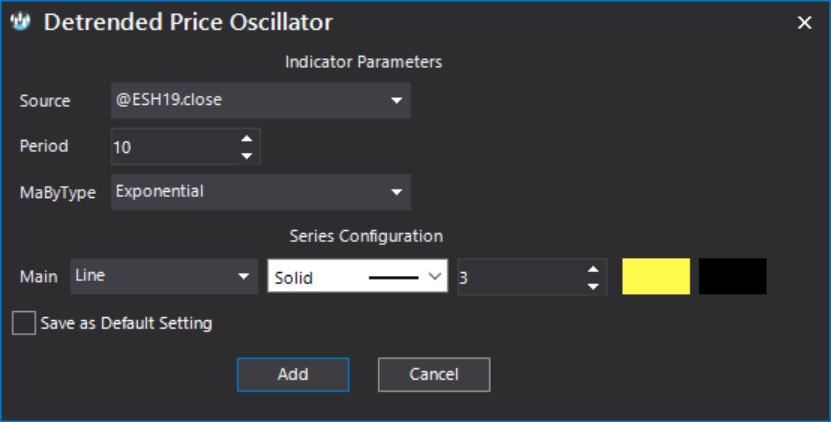This screenshot has height=422, width=831.
Task: Close the Detrended Price Oscillator dialog
Action: [804, 22]
